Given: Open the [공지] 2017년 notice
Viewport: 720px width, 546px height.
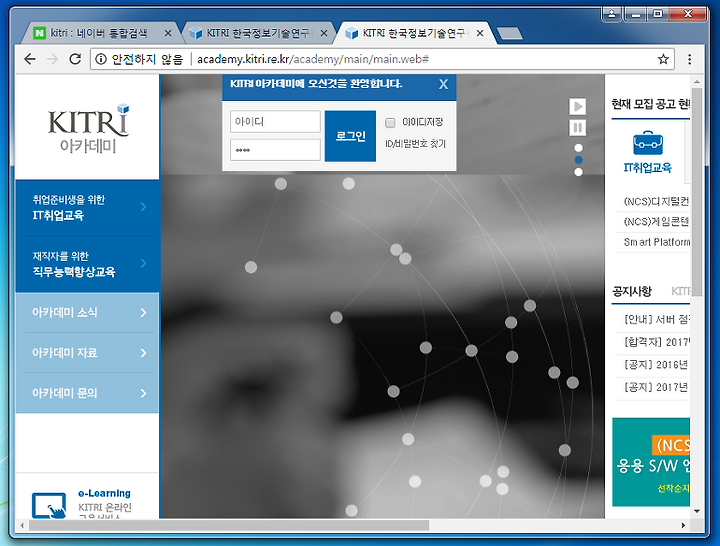Looking at the screenshot, I should coord(657,387).
